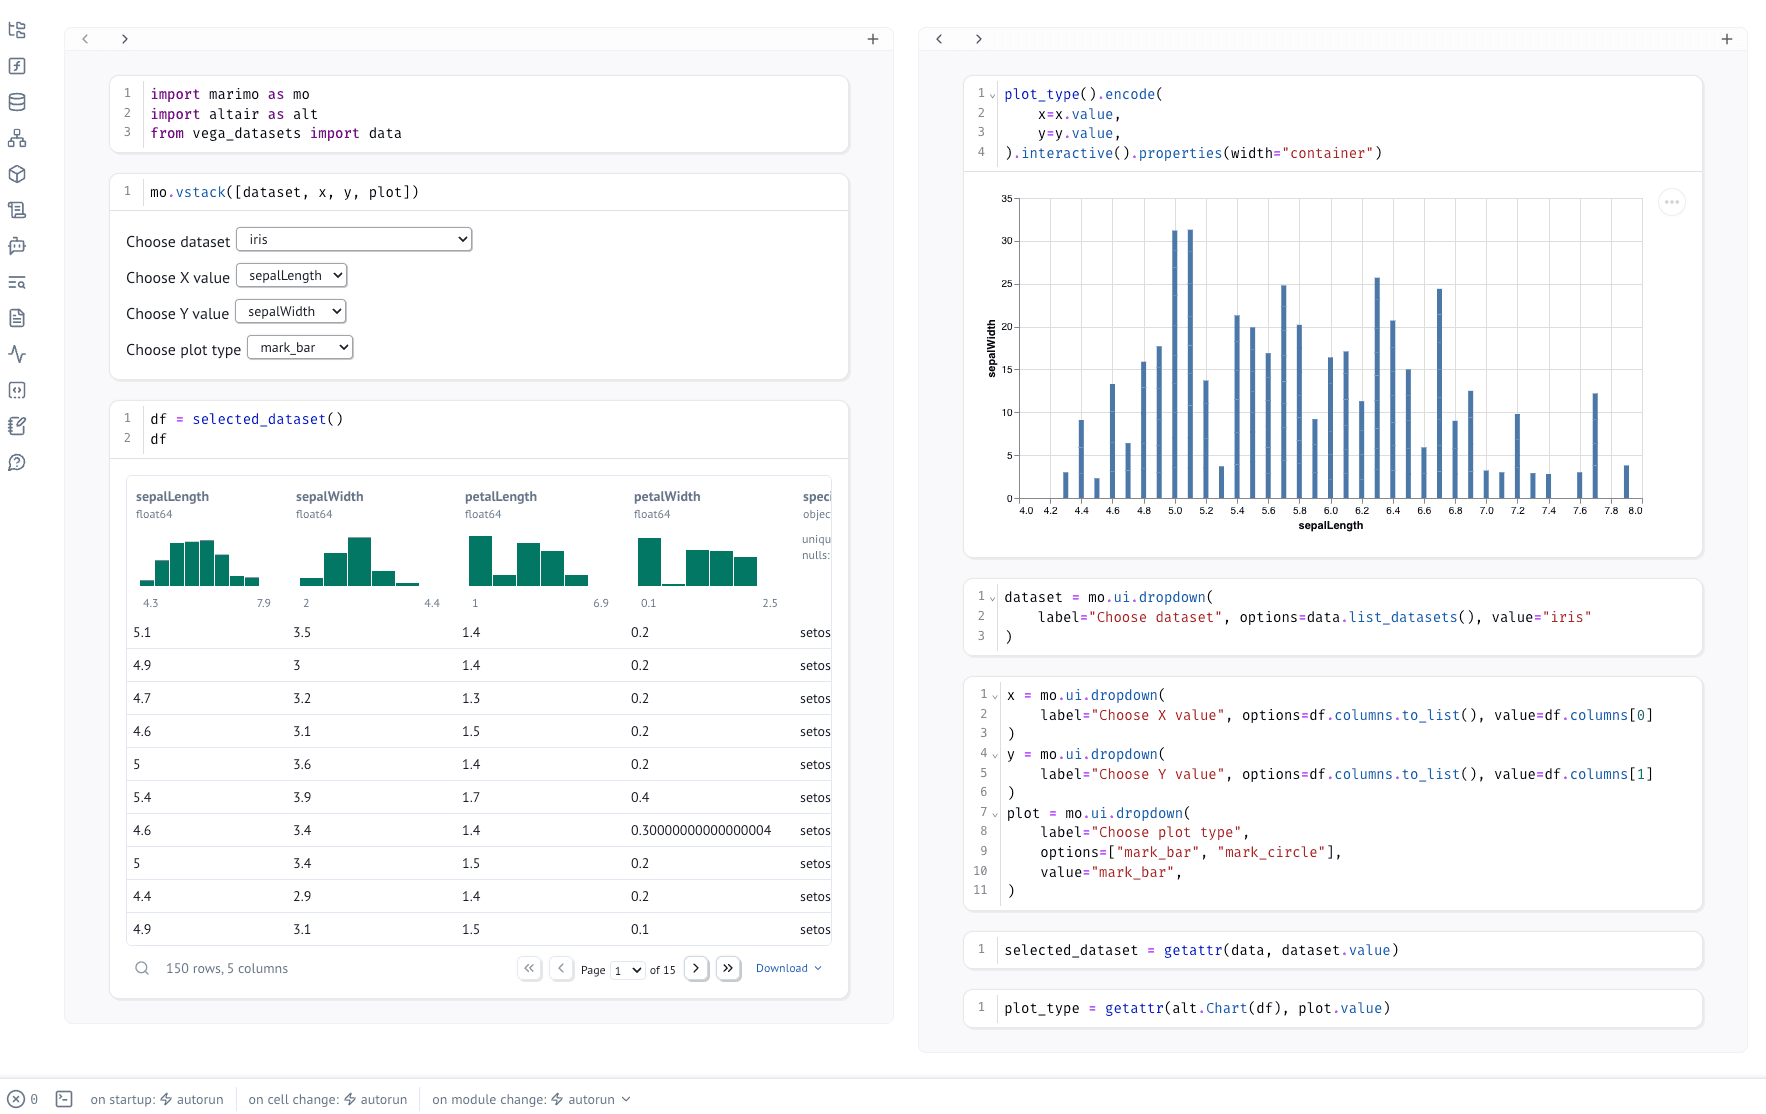Add cell with left column plus button

pos(872,39)
